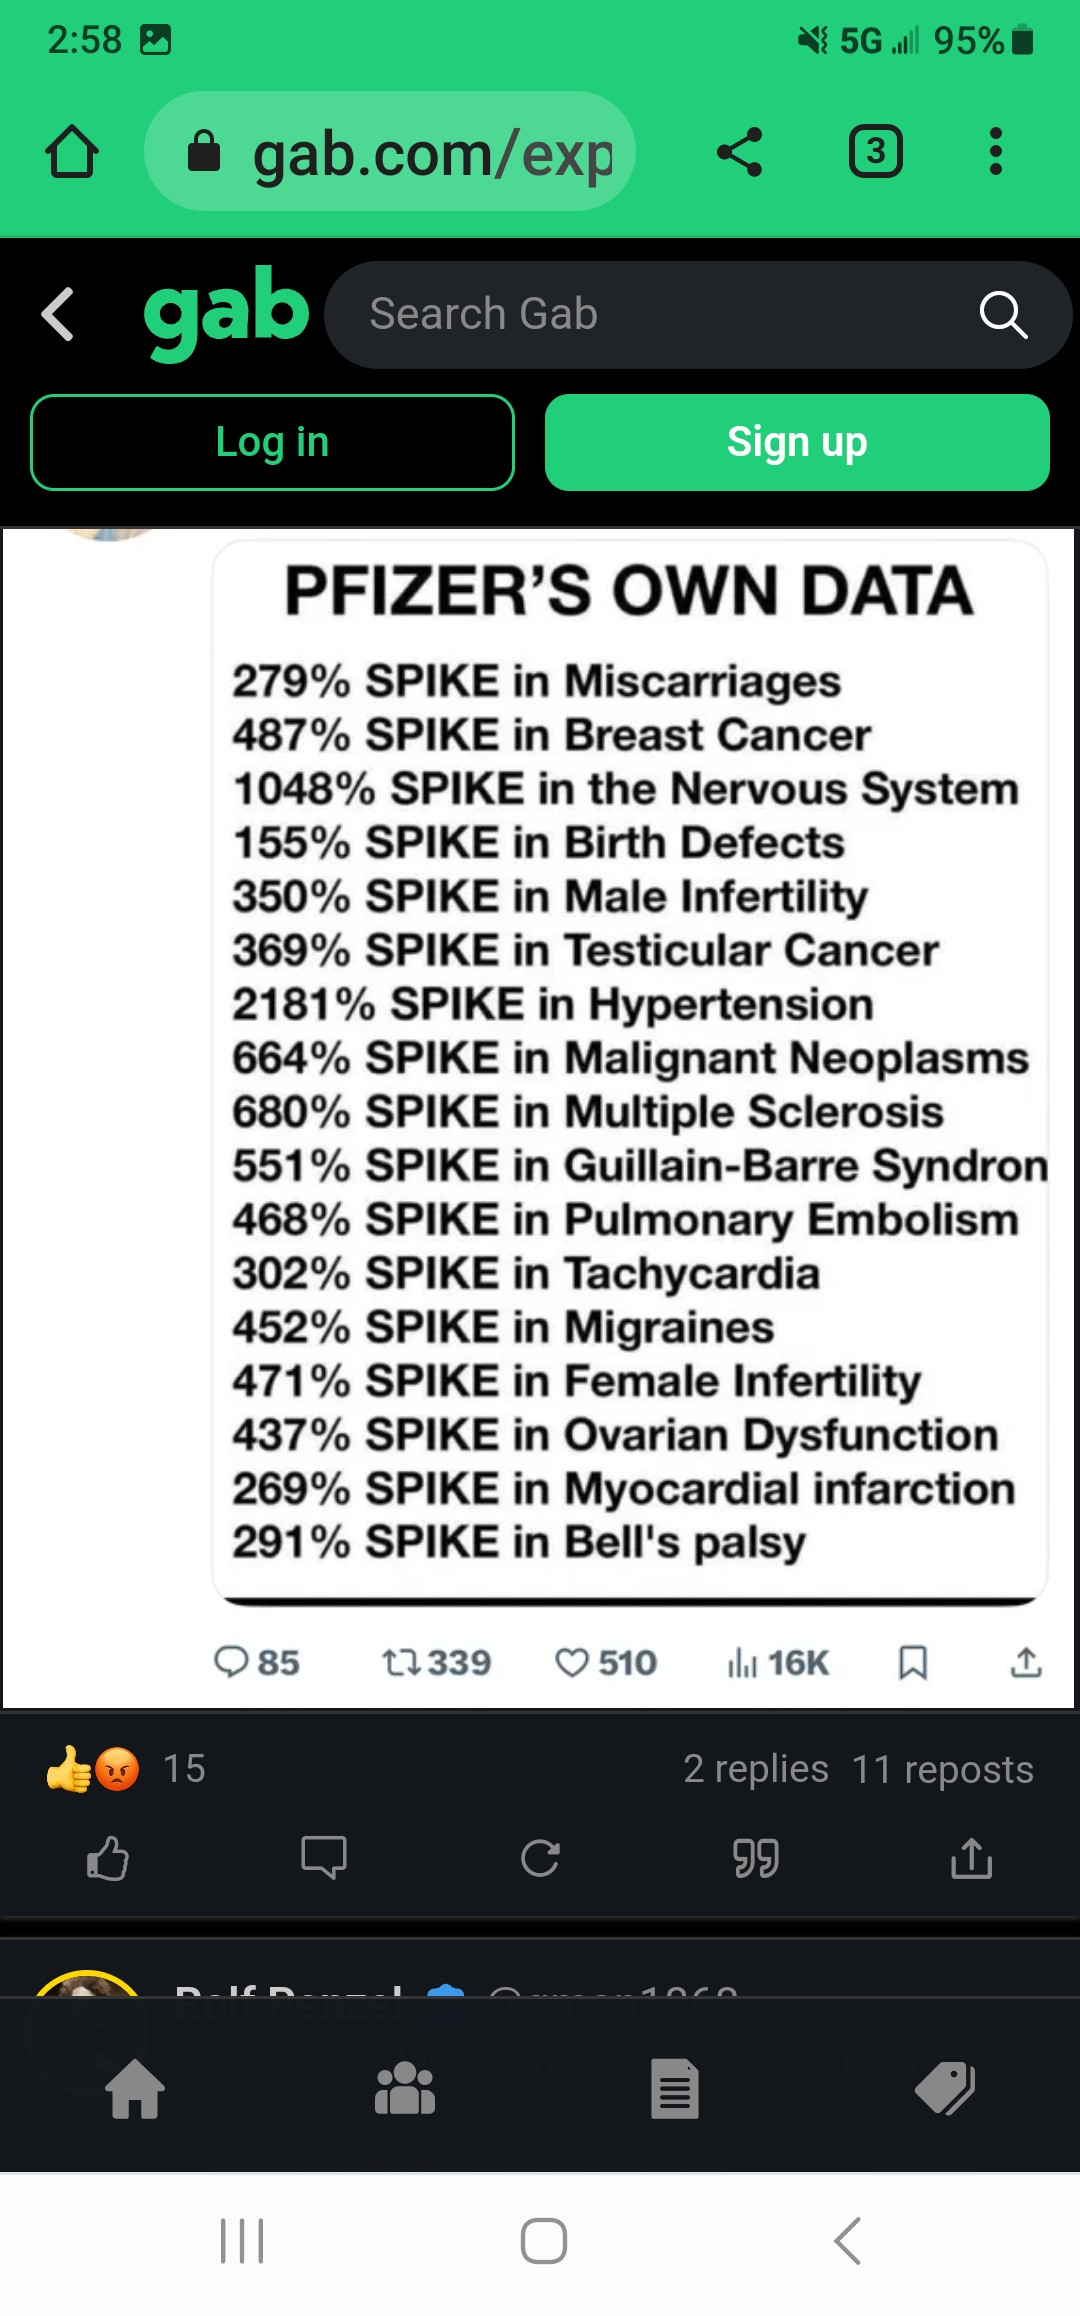Tap the browser home icon
The image size is (1080, 2316).
pyautogui.click(x=72, y=152)
